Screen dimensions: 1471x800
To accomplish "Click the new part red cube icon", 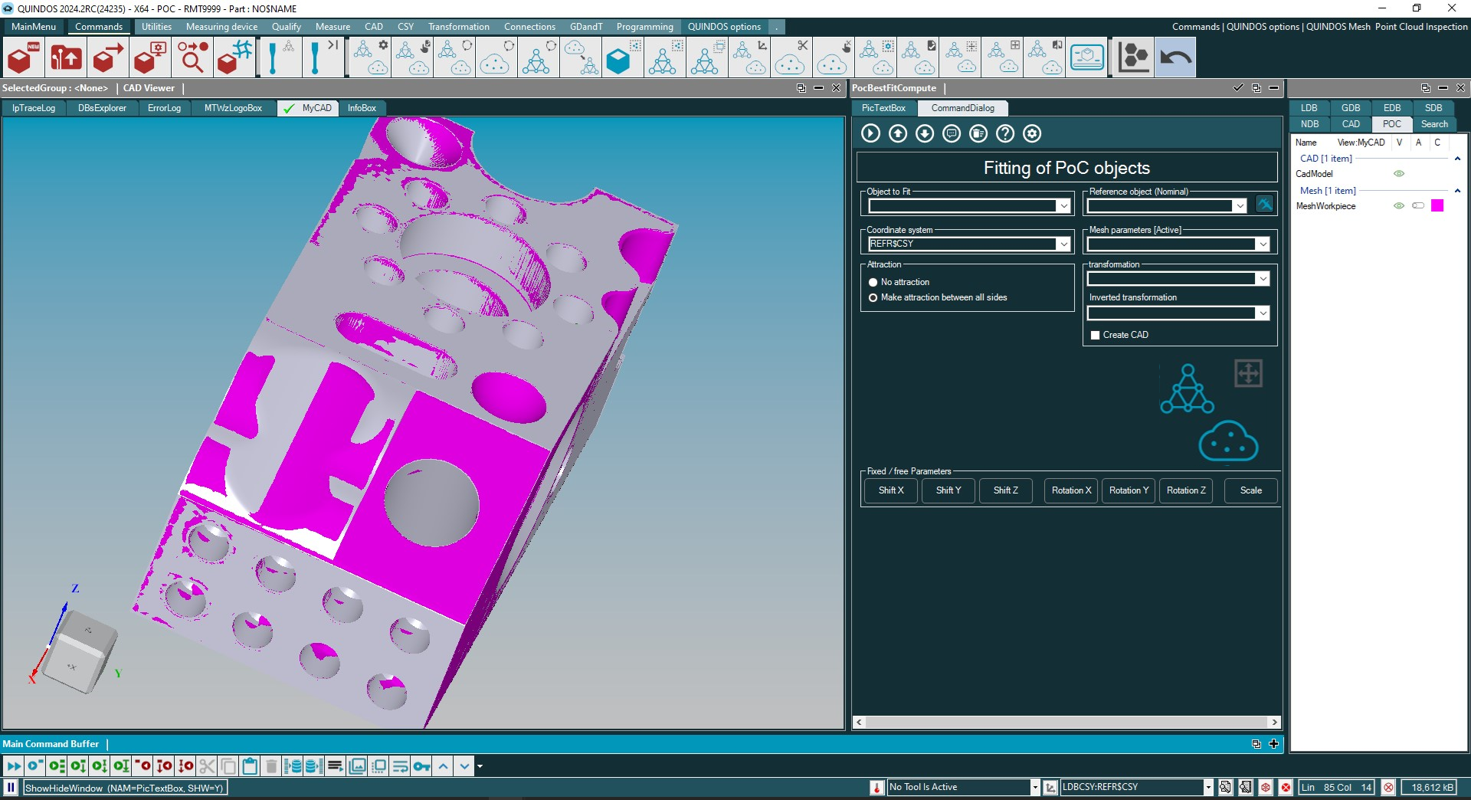I will [24, 58].
